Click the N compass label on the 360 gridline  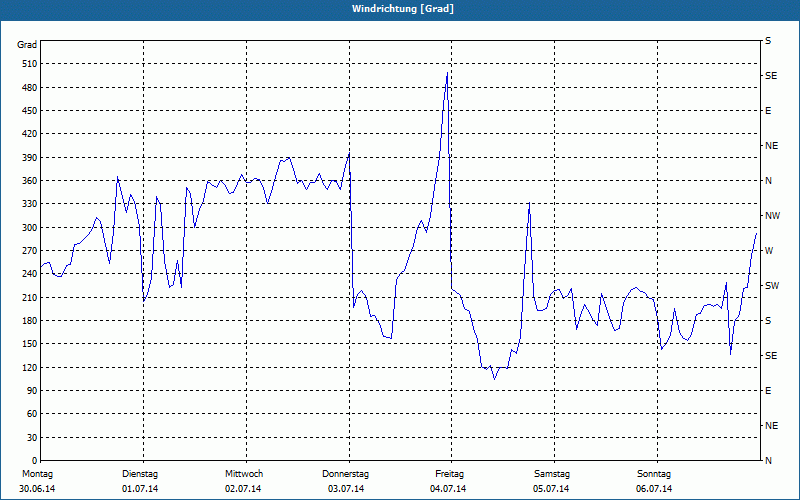coord(768,181)
